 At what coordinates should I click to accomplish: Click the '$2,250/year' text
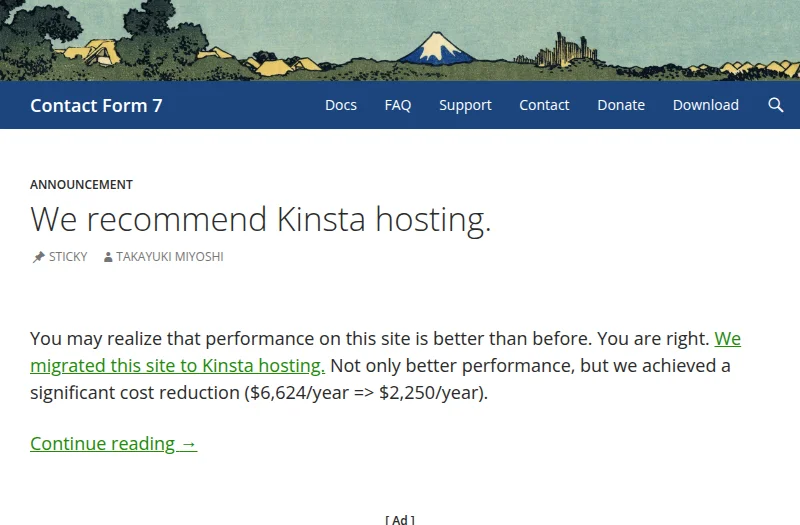coord(431,393)
